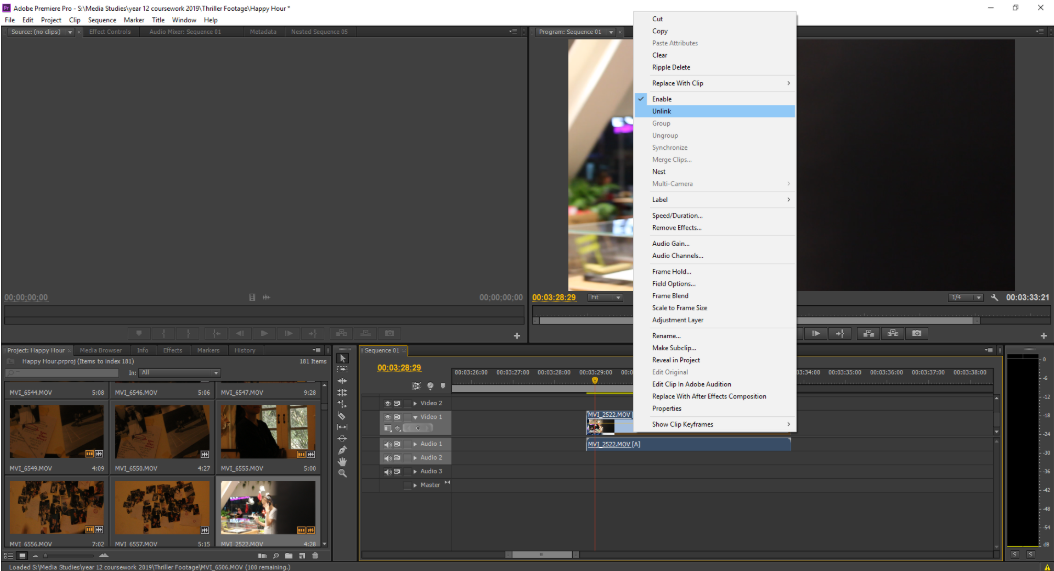This screenshot has height=571, width=1054.
Task: Click the timeline playhead marker
Action: pyautogui.click(x=595, y=381)
